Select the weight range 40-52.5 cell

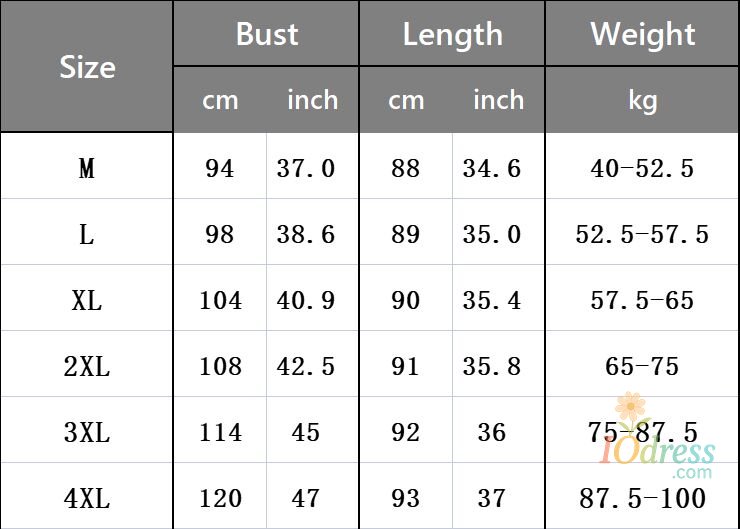[x=642, y=168]
